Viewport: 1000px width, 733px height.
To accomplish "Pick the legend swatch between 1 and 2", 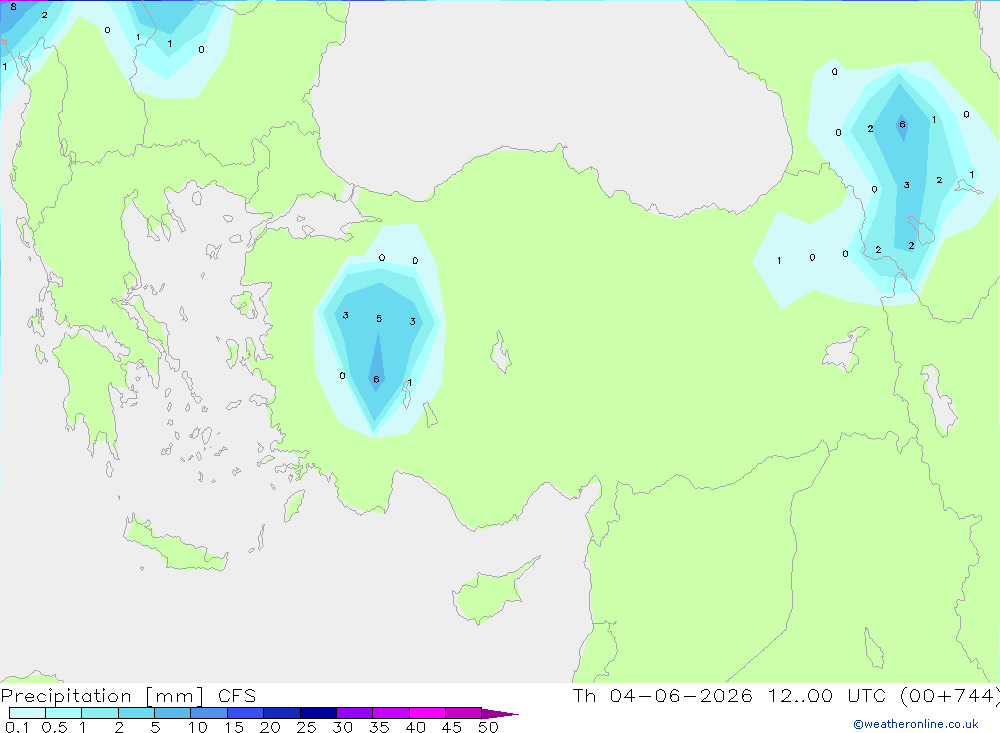I will coord(100,713).
